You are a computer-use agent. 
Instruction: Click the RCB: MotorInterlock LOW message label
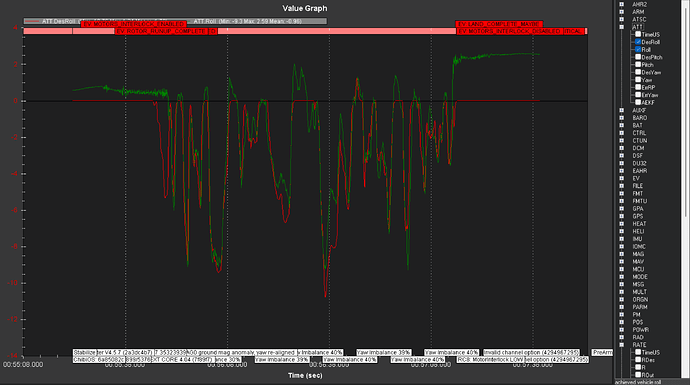coord(490,359)
